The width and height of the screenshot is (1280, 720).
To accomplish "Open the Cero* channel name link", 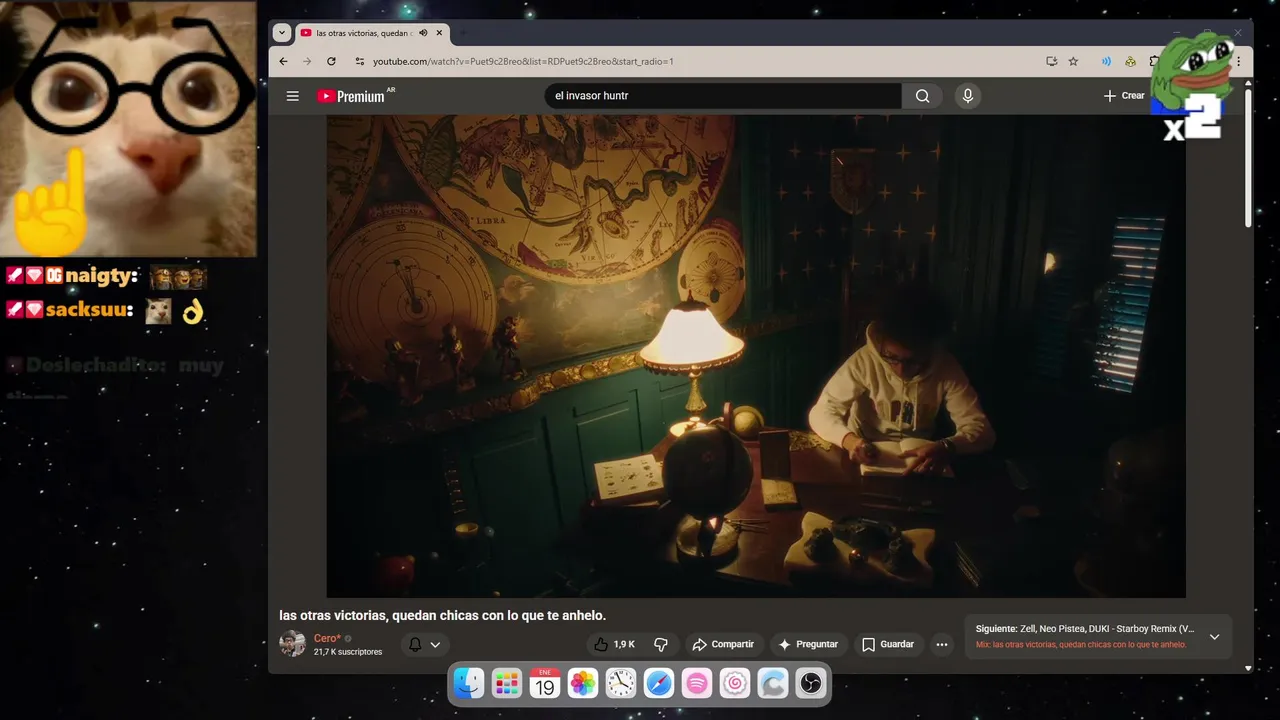I will click(x=327, y=638).
